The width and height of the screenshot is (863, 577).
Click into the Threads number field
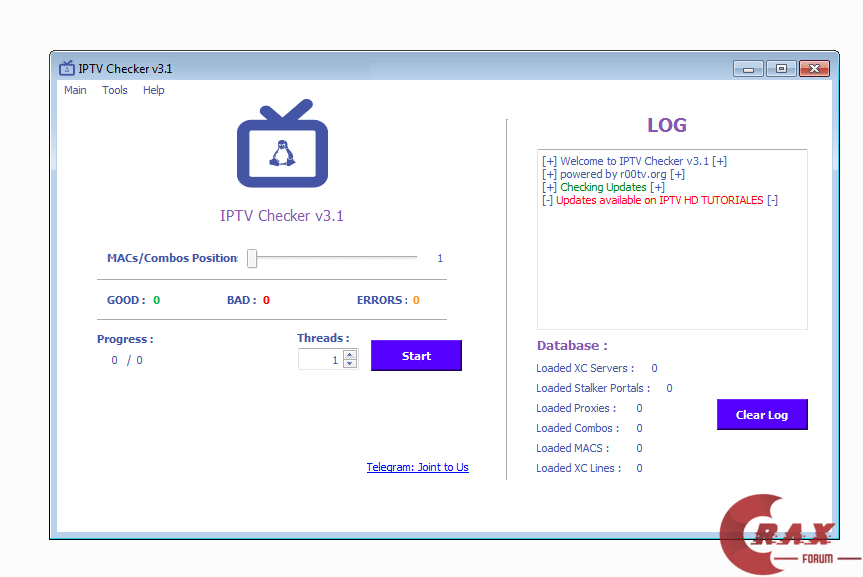click(x=321, y=360)
